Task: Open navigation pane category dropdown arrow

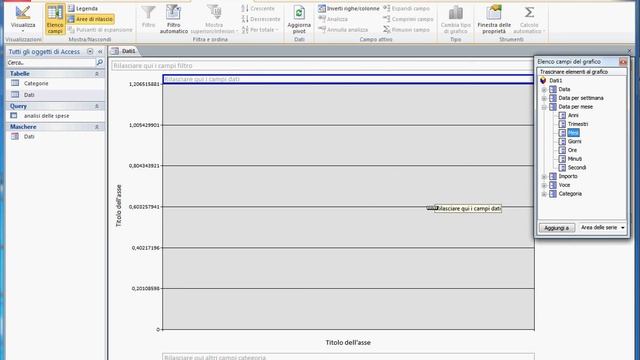Action: (x=90, y=52)
